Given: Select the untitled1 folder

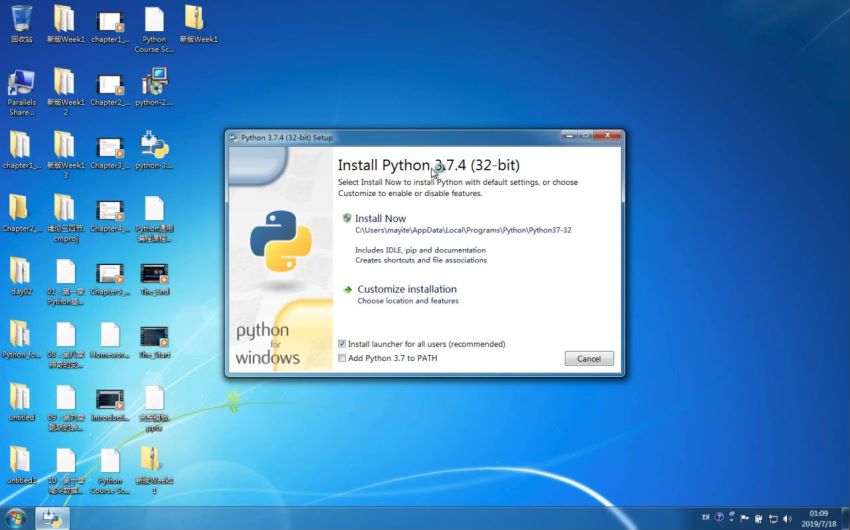Looking at the screenshot, I should 22,466.
